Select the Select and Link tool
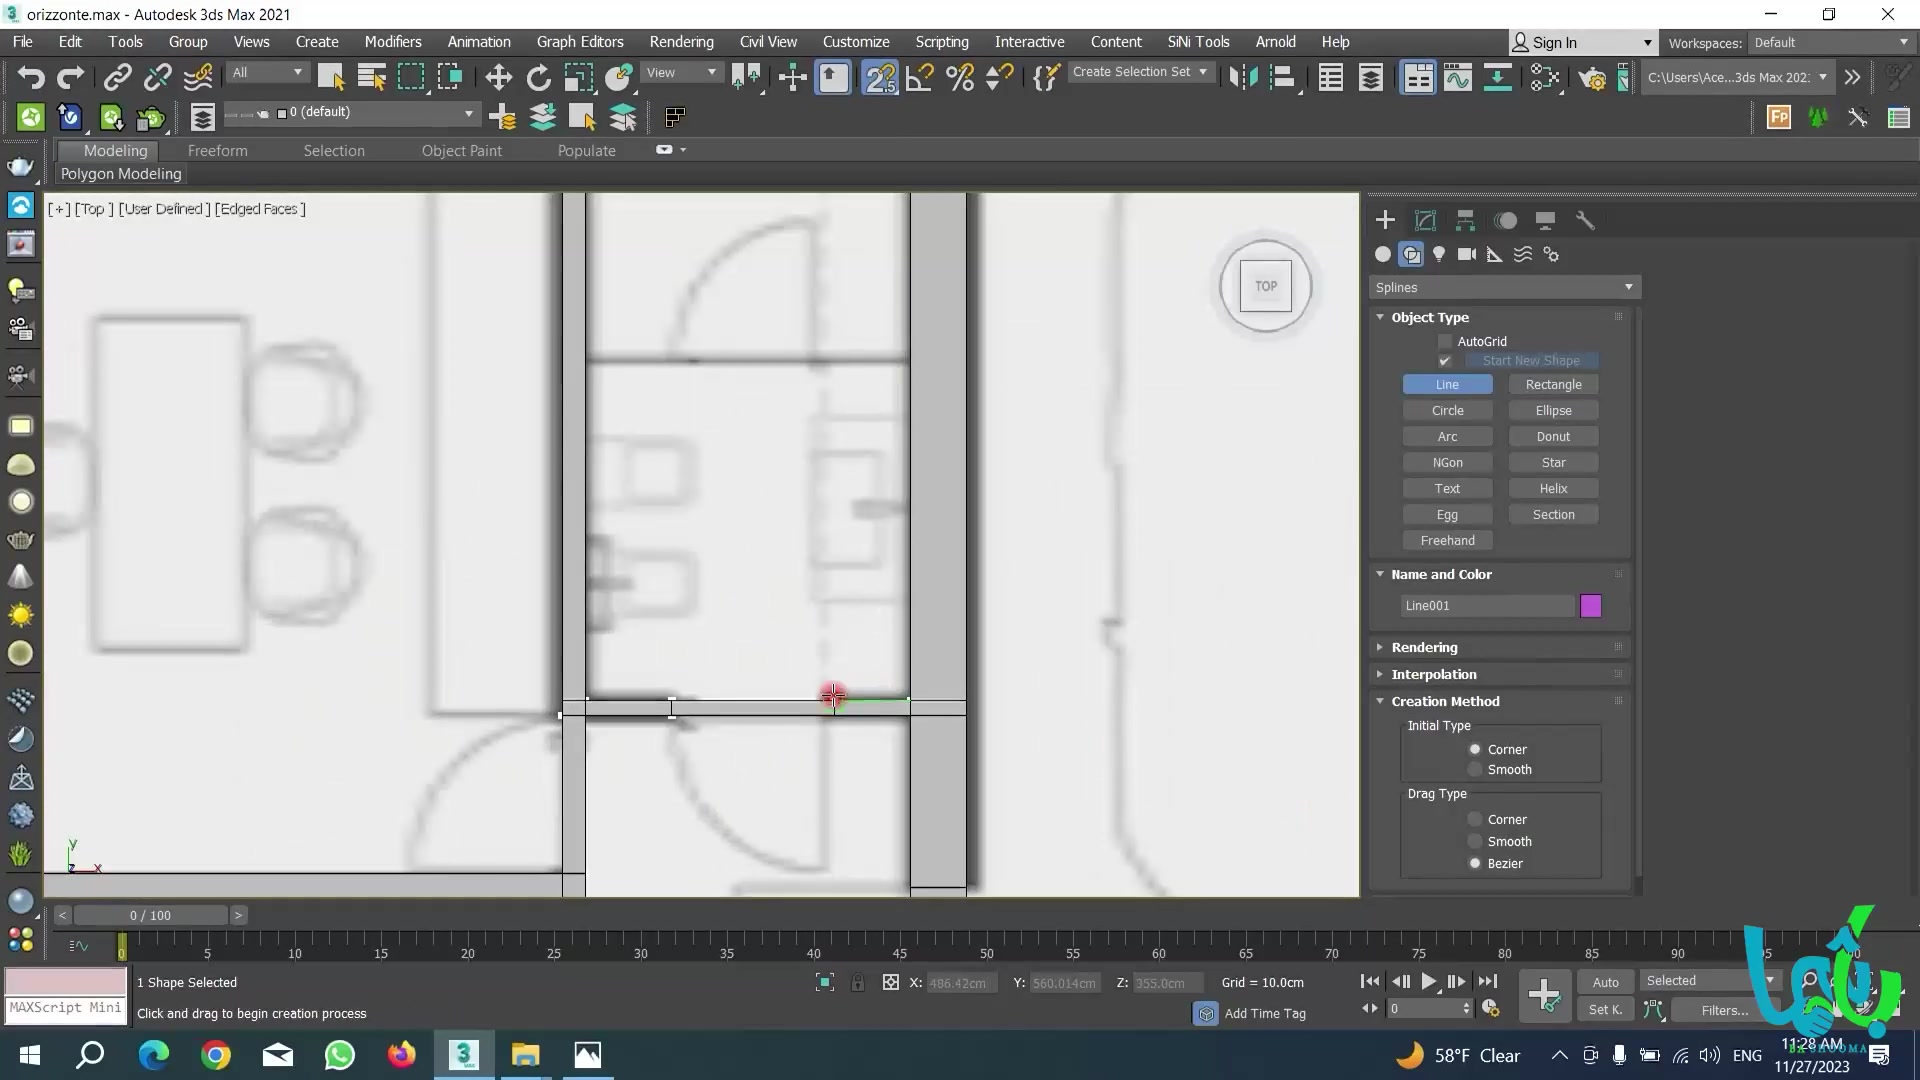 click(118, 77)
